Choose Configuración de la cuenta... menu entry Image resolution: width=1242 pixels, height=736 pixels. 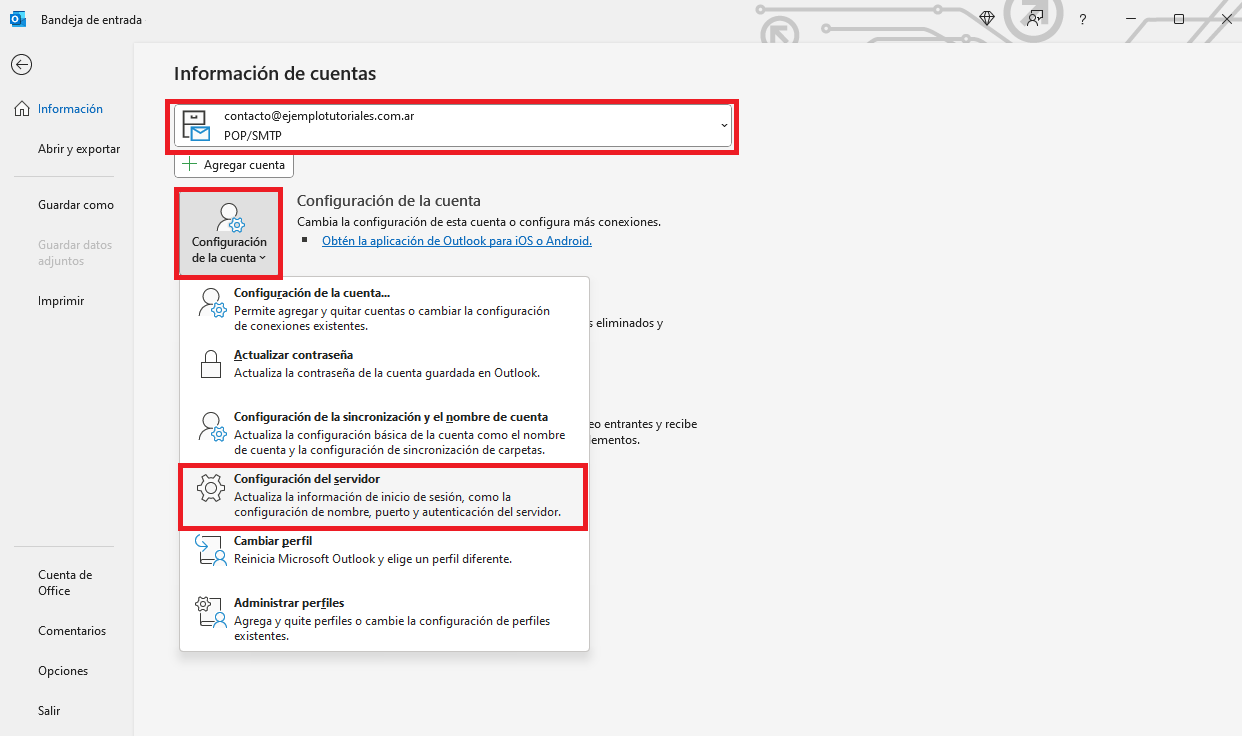coord(385,309)
